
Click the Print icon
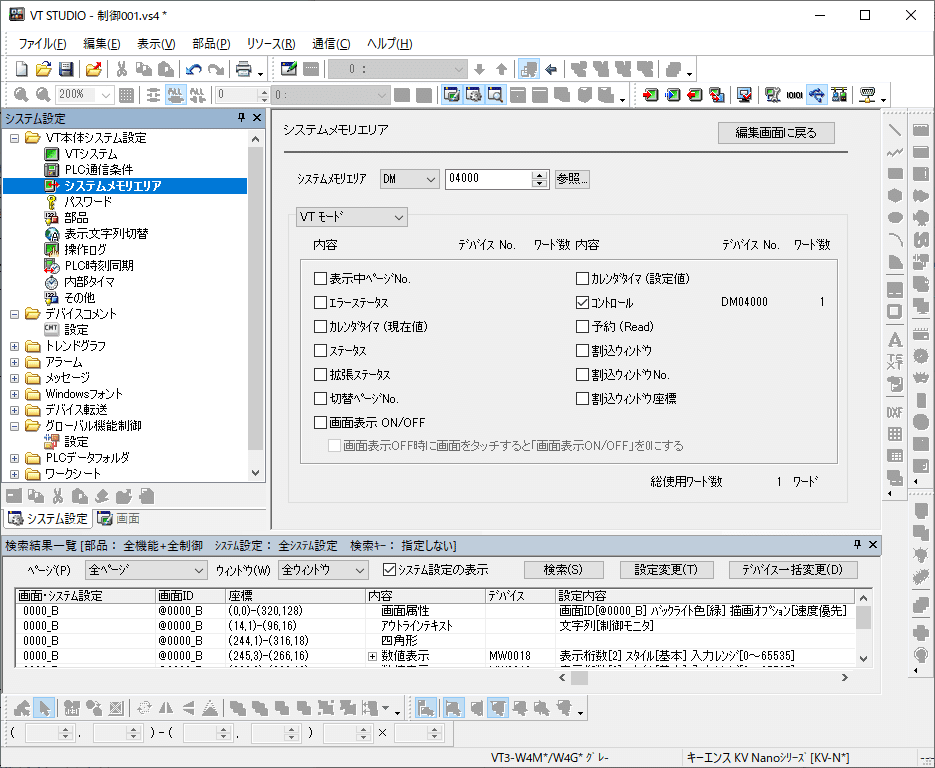pyautogui.click(x=244, y=69)
